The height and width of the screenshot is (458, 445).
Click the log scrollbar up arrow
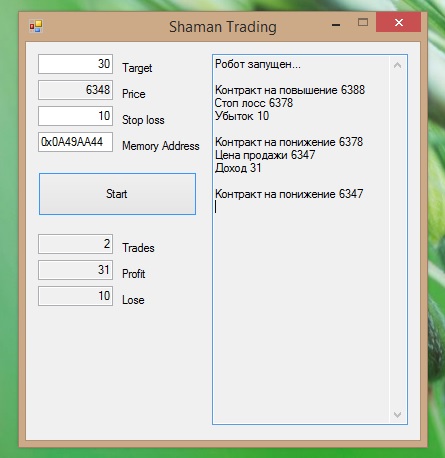point(397,65)
